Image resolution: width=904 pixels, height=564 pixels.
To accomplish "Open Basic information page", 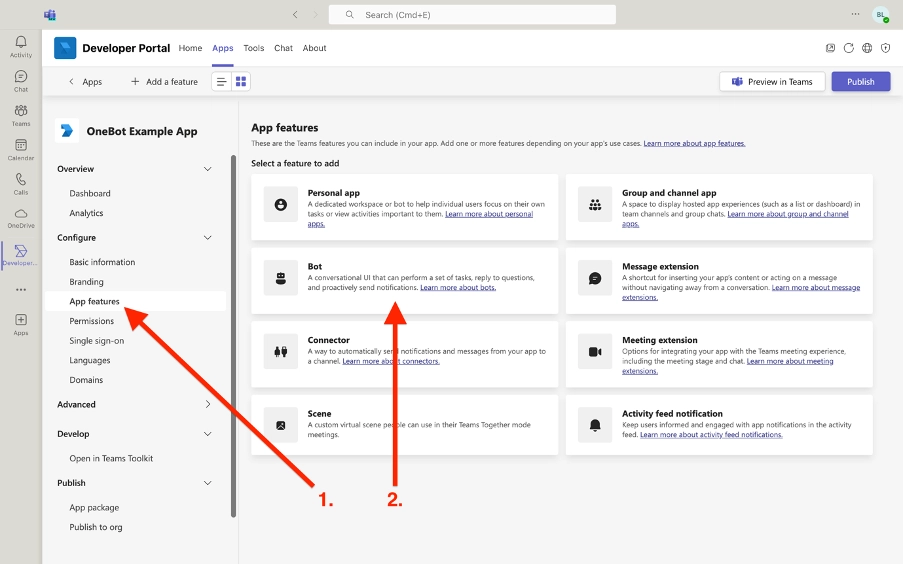I will pos(102,262).
